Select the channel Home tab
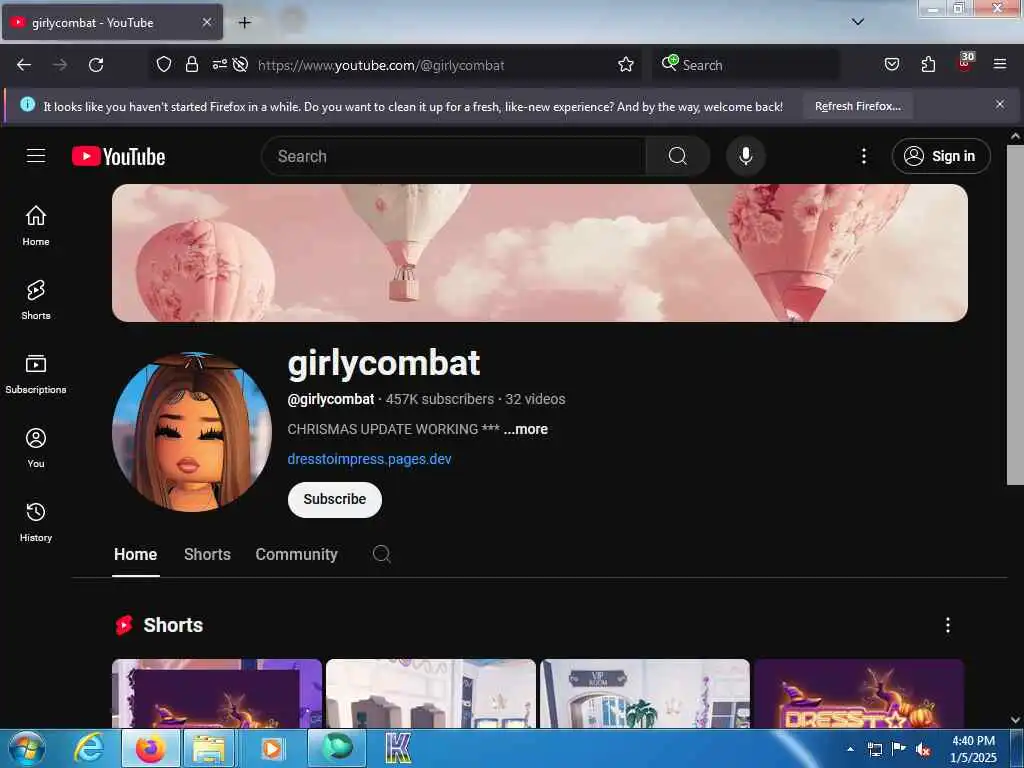Image resolution: width=1024 pixels, height=768 pixels. click(x=135, y=554)
